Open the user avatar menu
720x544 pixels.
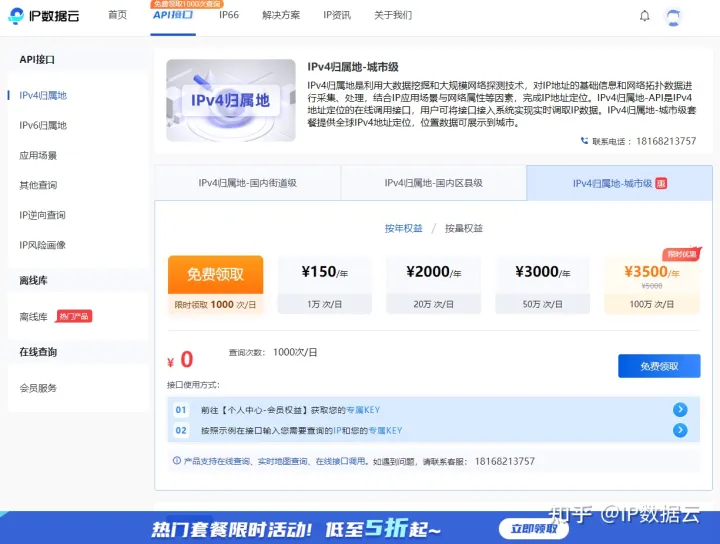point(673,17)
